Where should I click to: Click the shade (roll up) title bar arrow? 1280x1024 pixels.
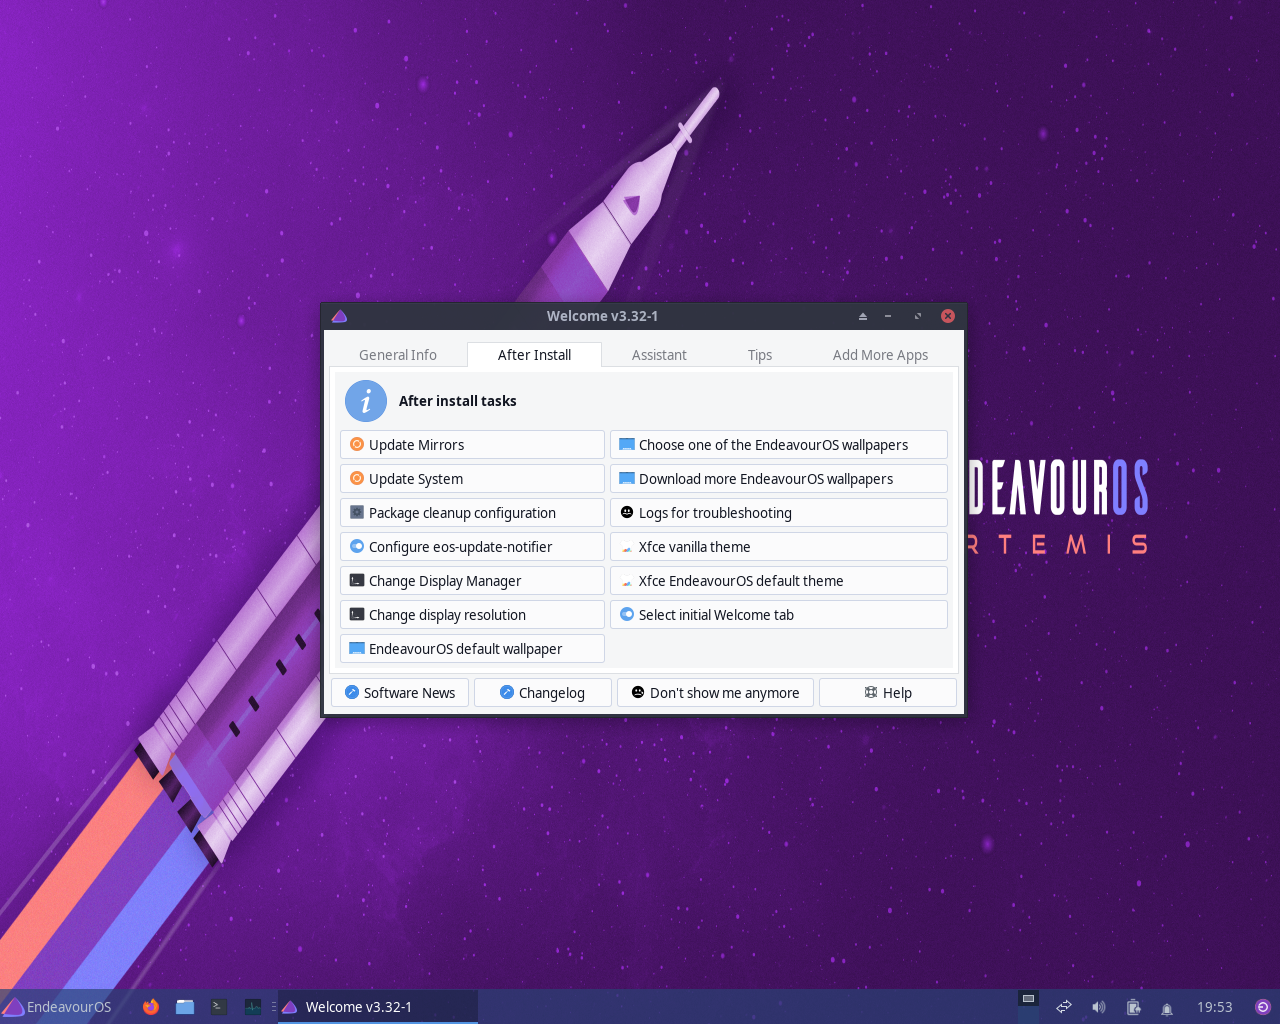[863, 316]
